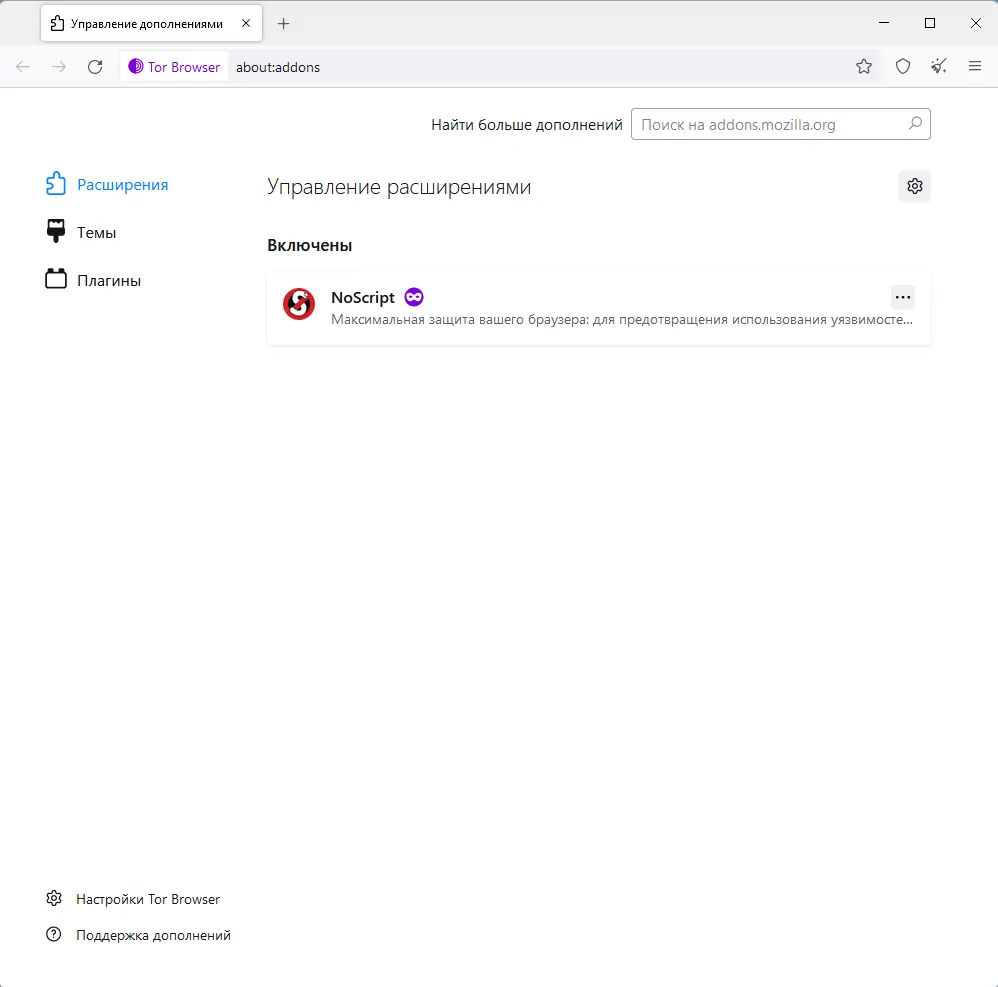
Task: Open the gear tools menu for extensions
Action: tap(915, 186)
